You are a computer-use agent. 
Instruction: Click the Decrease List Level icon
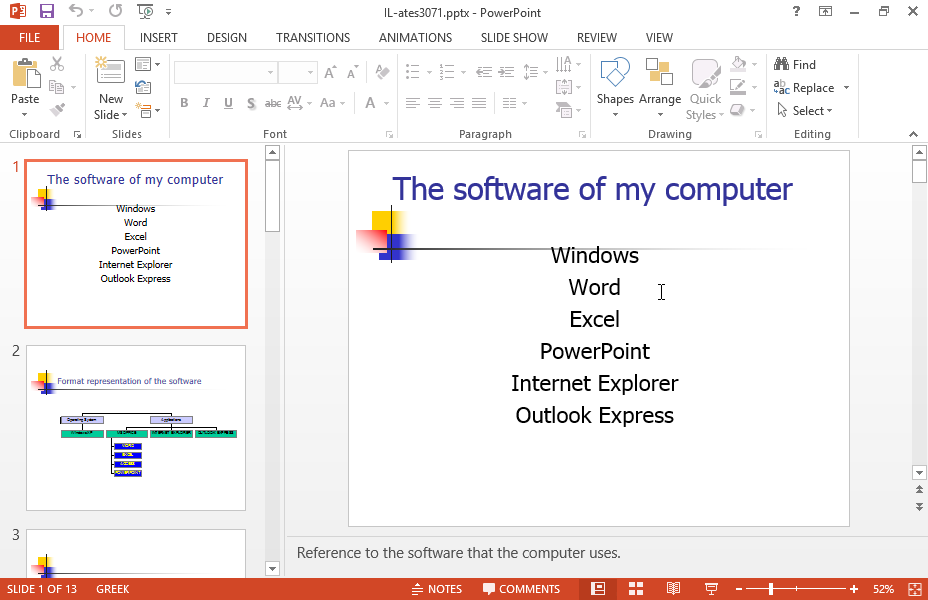[484, 72]
